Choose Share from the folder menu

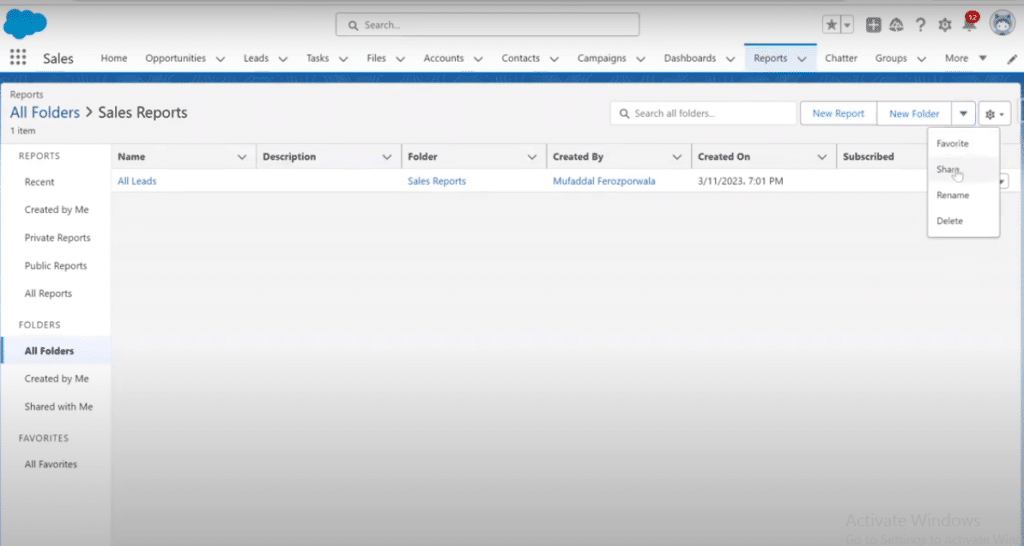click(963, 169)
